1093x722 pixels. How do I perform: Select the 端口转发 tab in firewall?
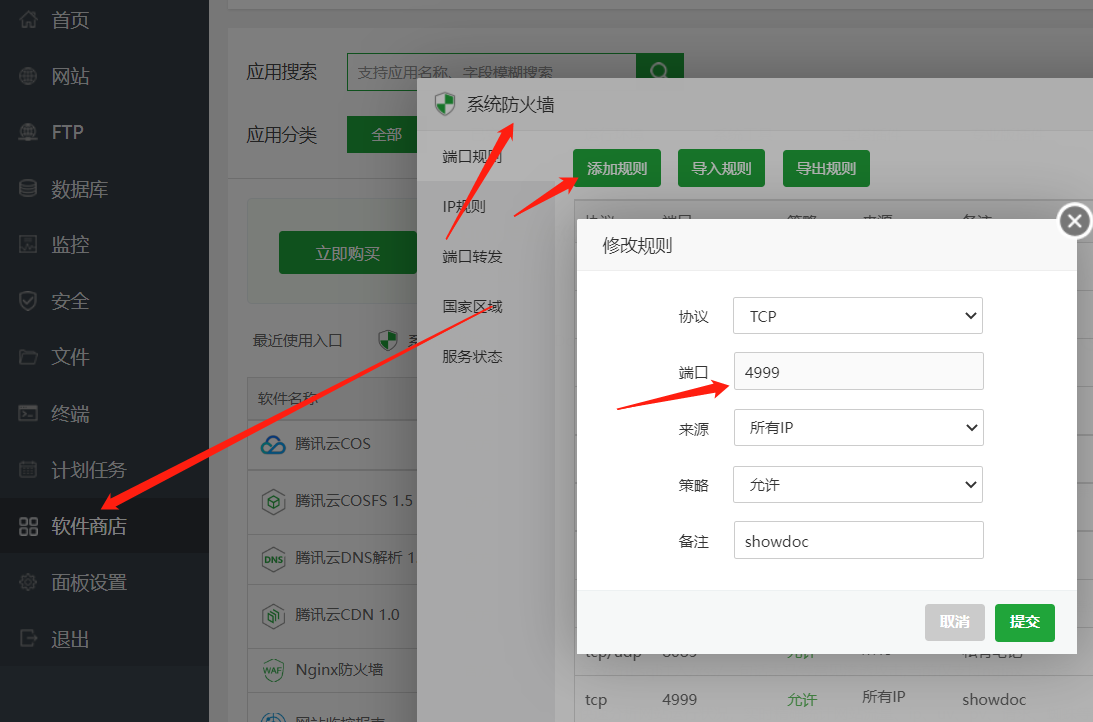486,256
